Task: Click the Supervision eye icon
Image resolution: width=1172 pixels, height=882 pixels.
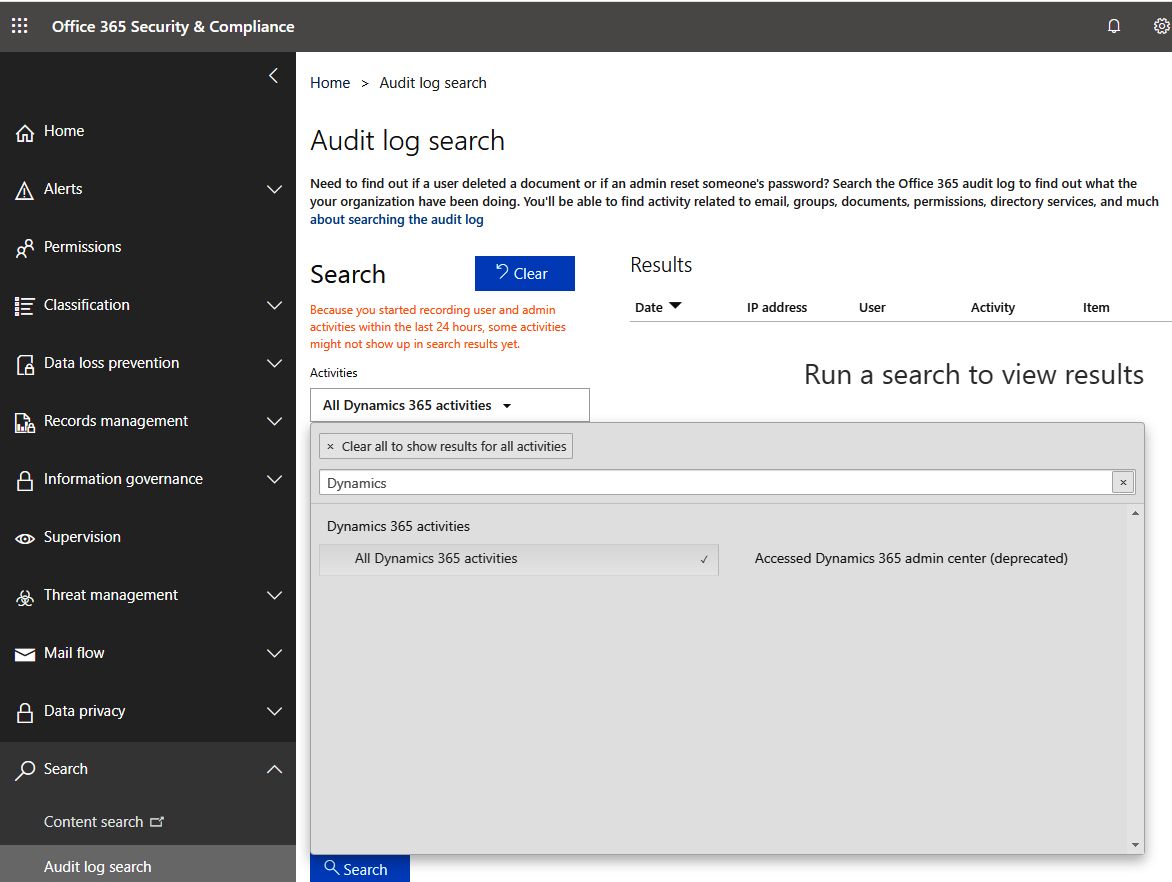Action: pyautogui.click(x=25, y=538)
